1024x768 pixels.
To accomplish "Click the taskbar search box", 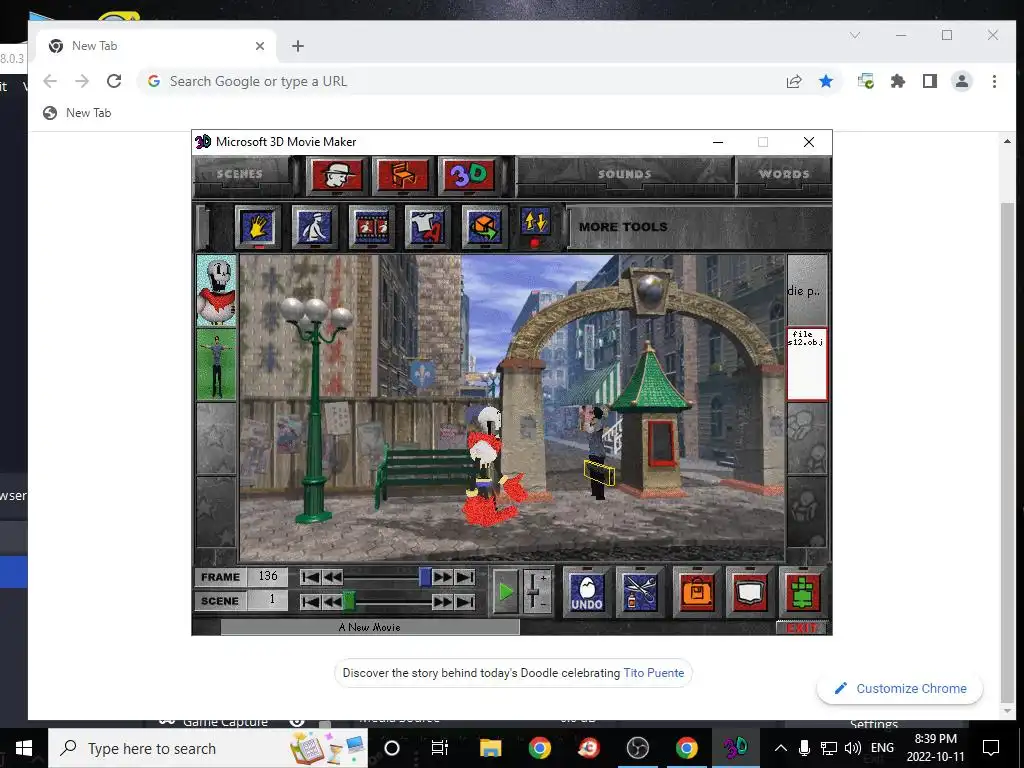I will pyautogui.click(x=208, y=748).
